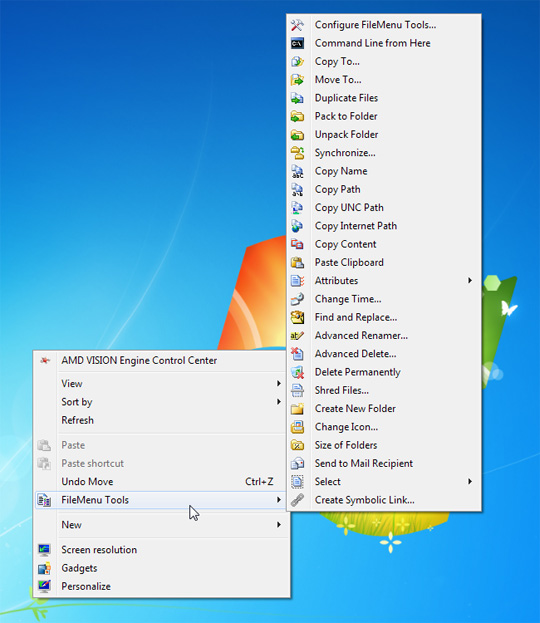Screen dimensions: 540x623
Task: Click the Command Line from Here console icon
Action: [297, 43]
